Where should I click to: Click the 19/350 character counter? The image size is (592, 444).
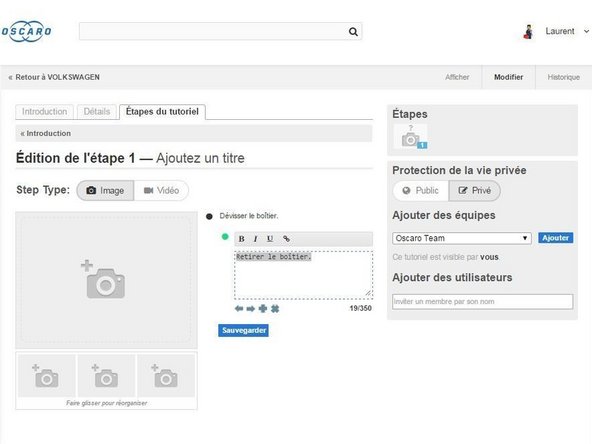pyautogui.click(x=361, y=308)
